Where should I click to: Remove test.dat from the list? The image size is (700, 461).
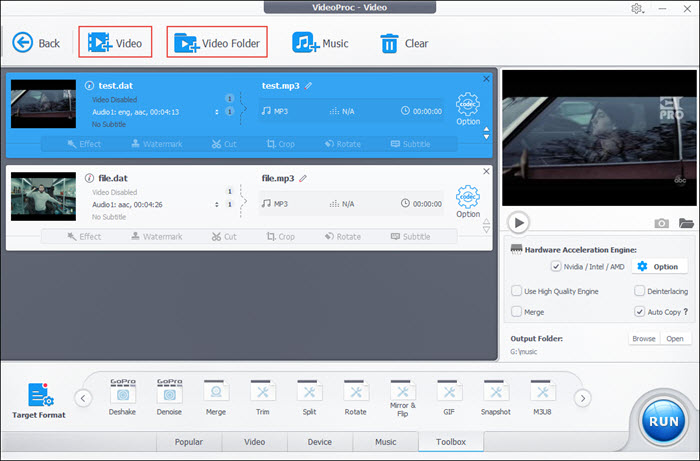tap(486, 79)
